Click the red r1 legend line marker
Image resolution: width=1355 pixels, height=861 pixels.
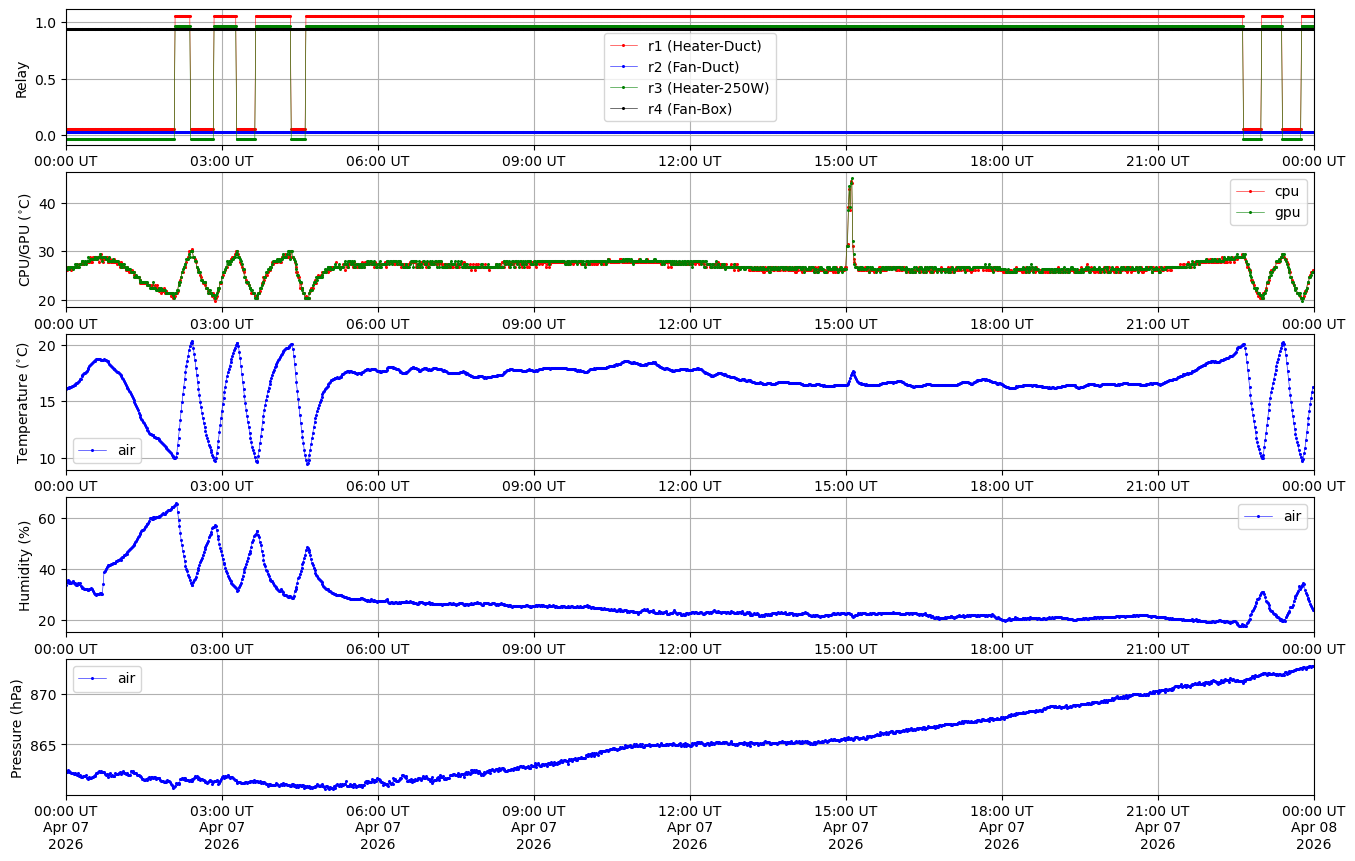coord(624,46)
